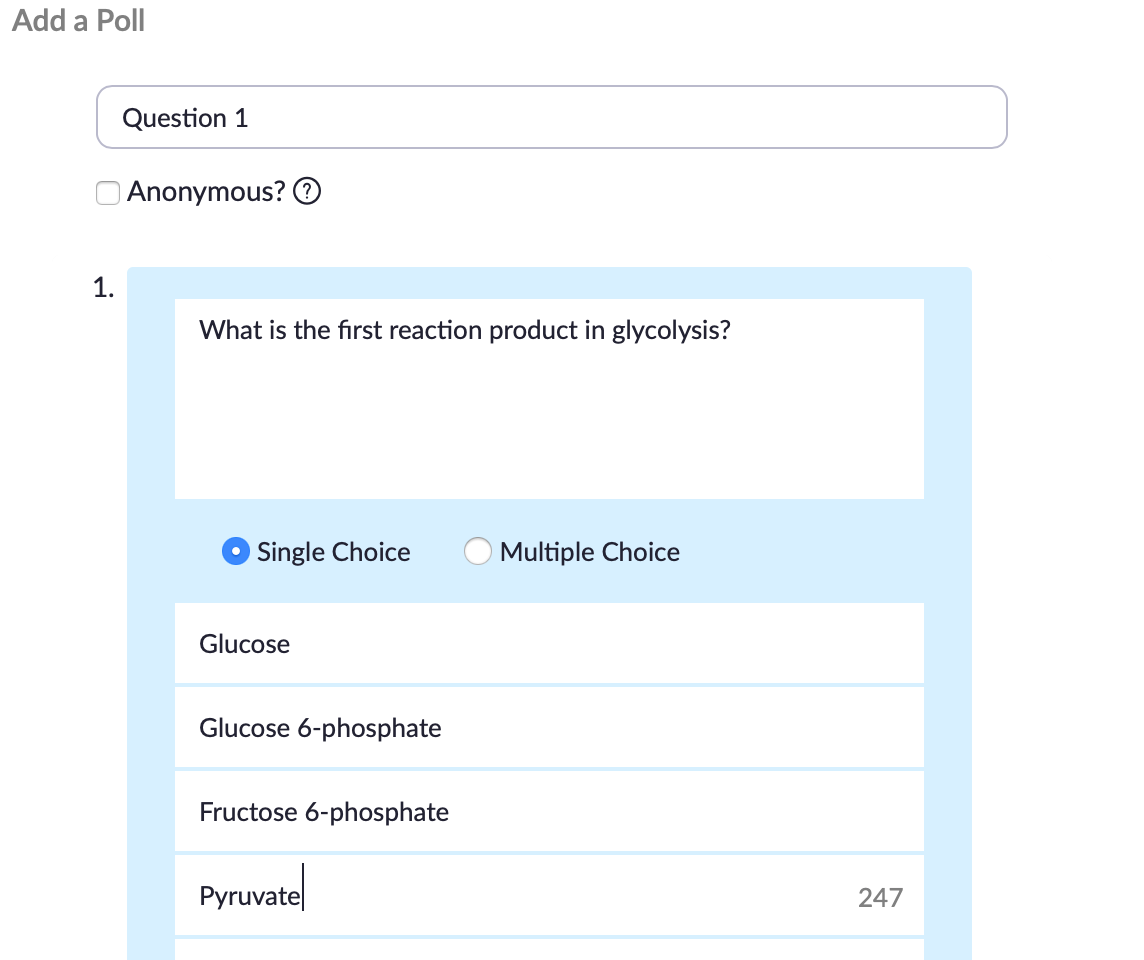The height and width of the screenshot is (960, 1144).
Task: Click the Glucose 6-phosphate answer field
Action: 549,728
